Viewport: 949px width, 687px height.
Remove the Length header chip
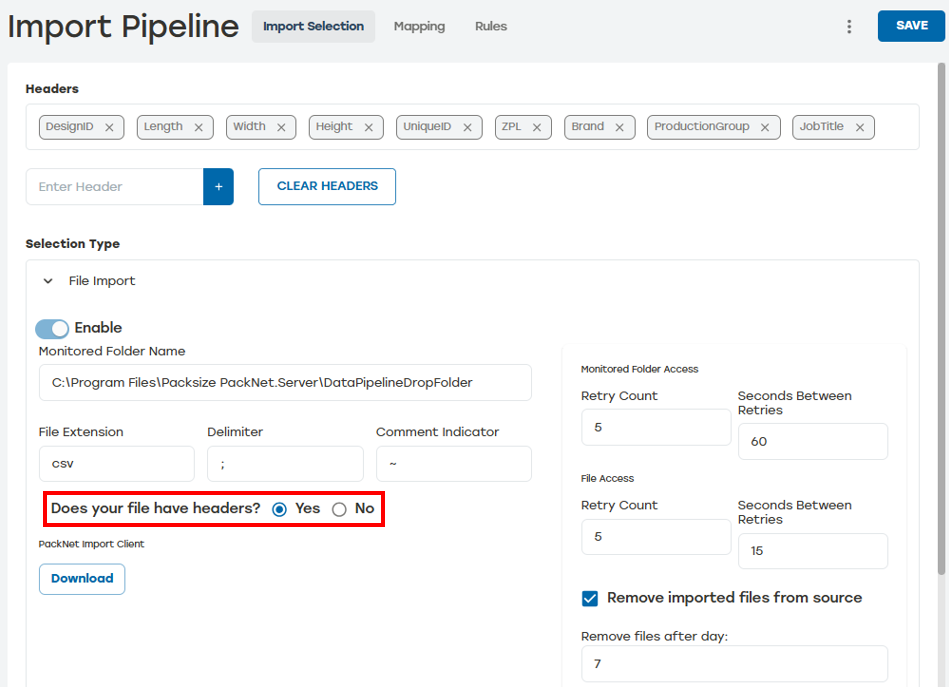(199, 128)
